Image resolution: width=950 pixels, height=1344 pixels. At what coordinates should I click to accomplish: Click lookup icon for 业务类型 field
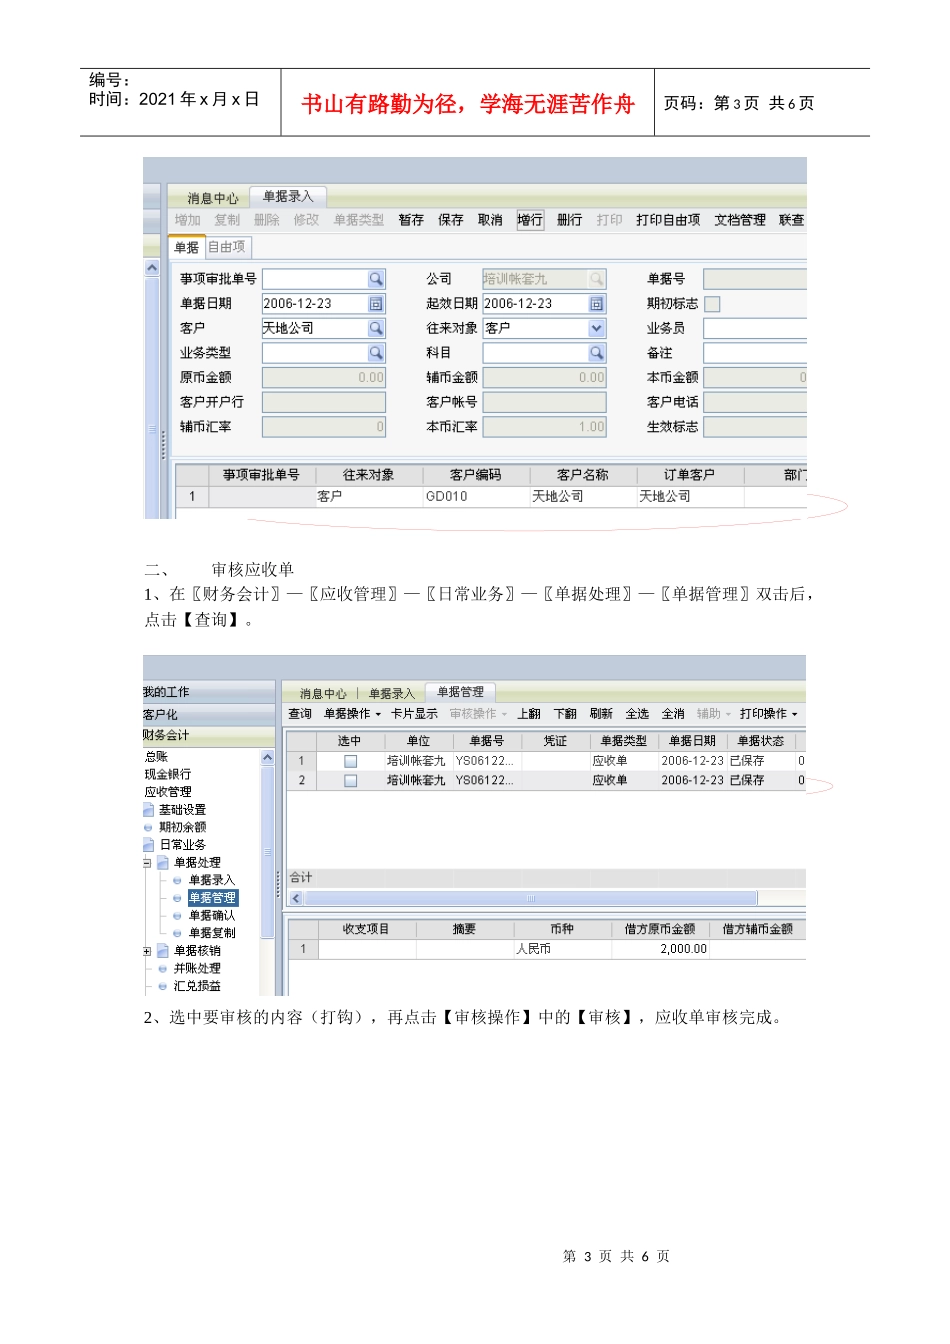(x=376, y=353)
